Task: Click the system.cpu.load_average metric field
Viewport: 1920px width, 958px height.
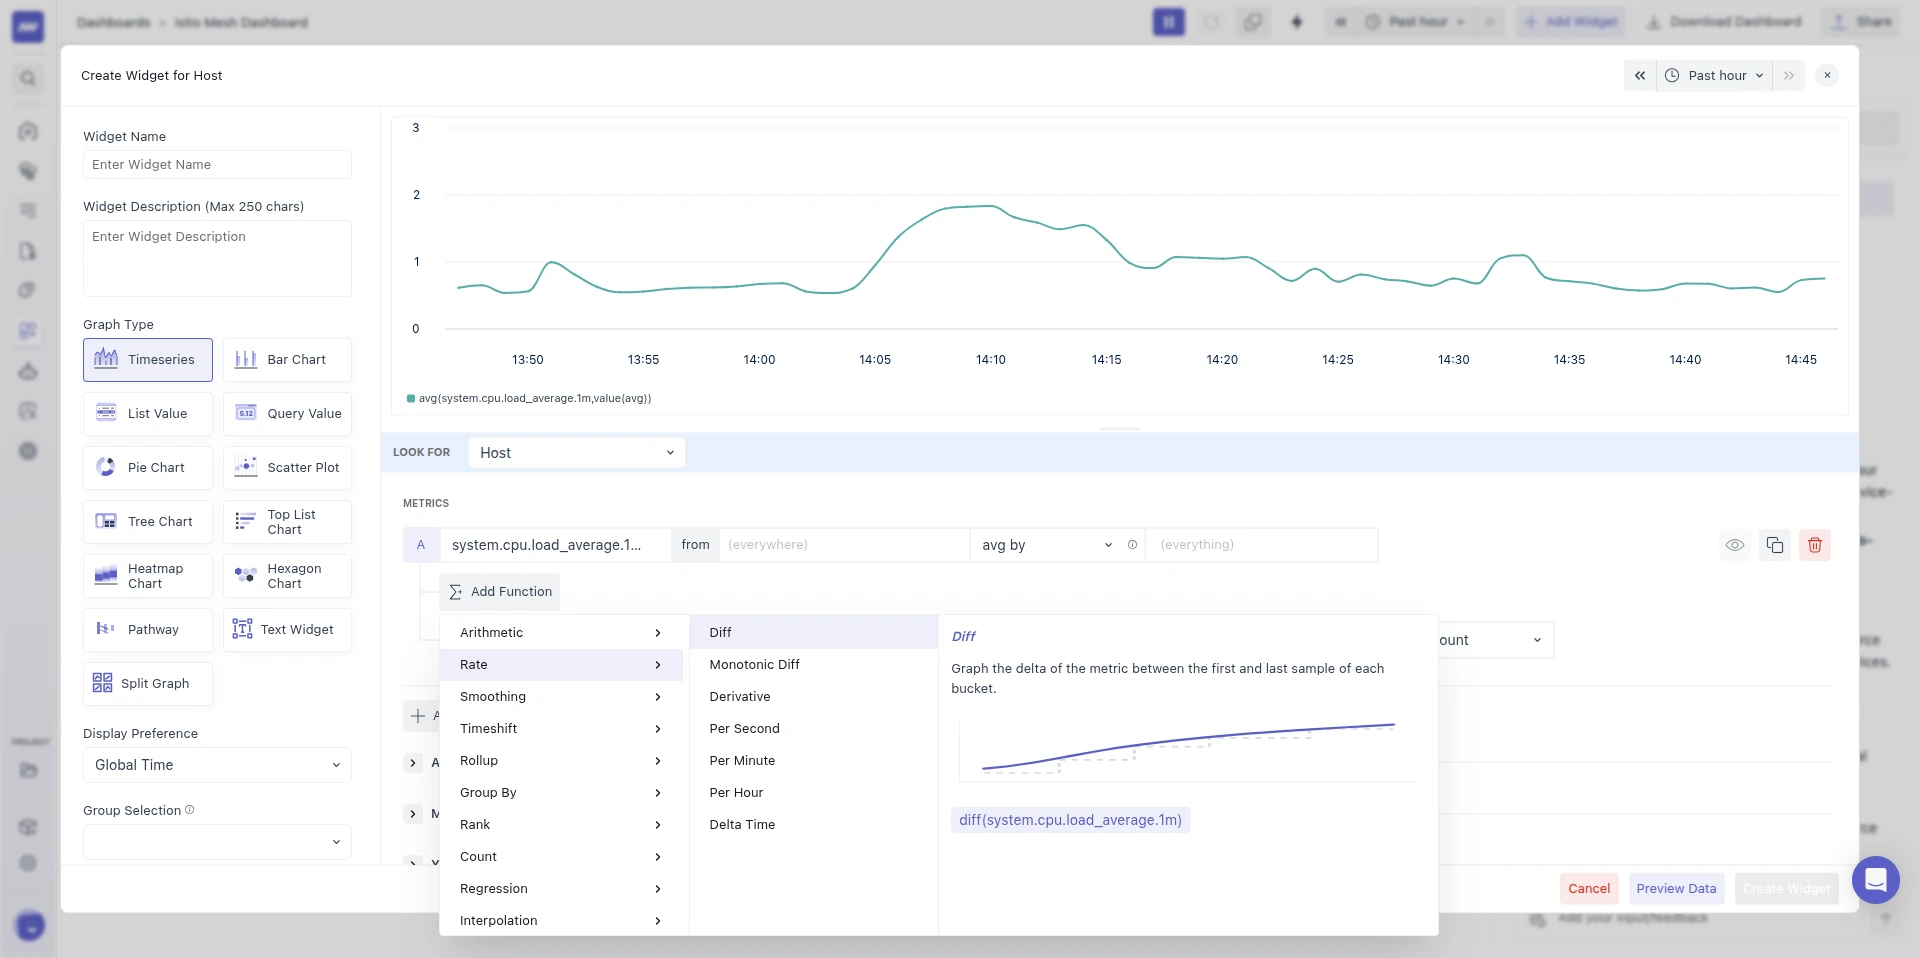Action: coord(555,545)
